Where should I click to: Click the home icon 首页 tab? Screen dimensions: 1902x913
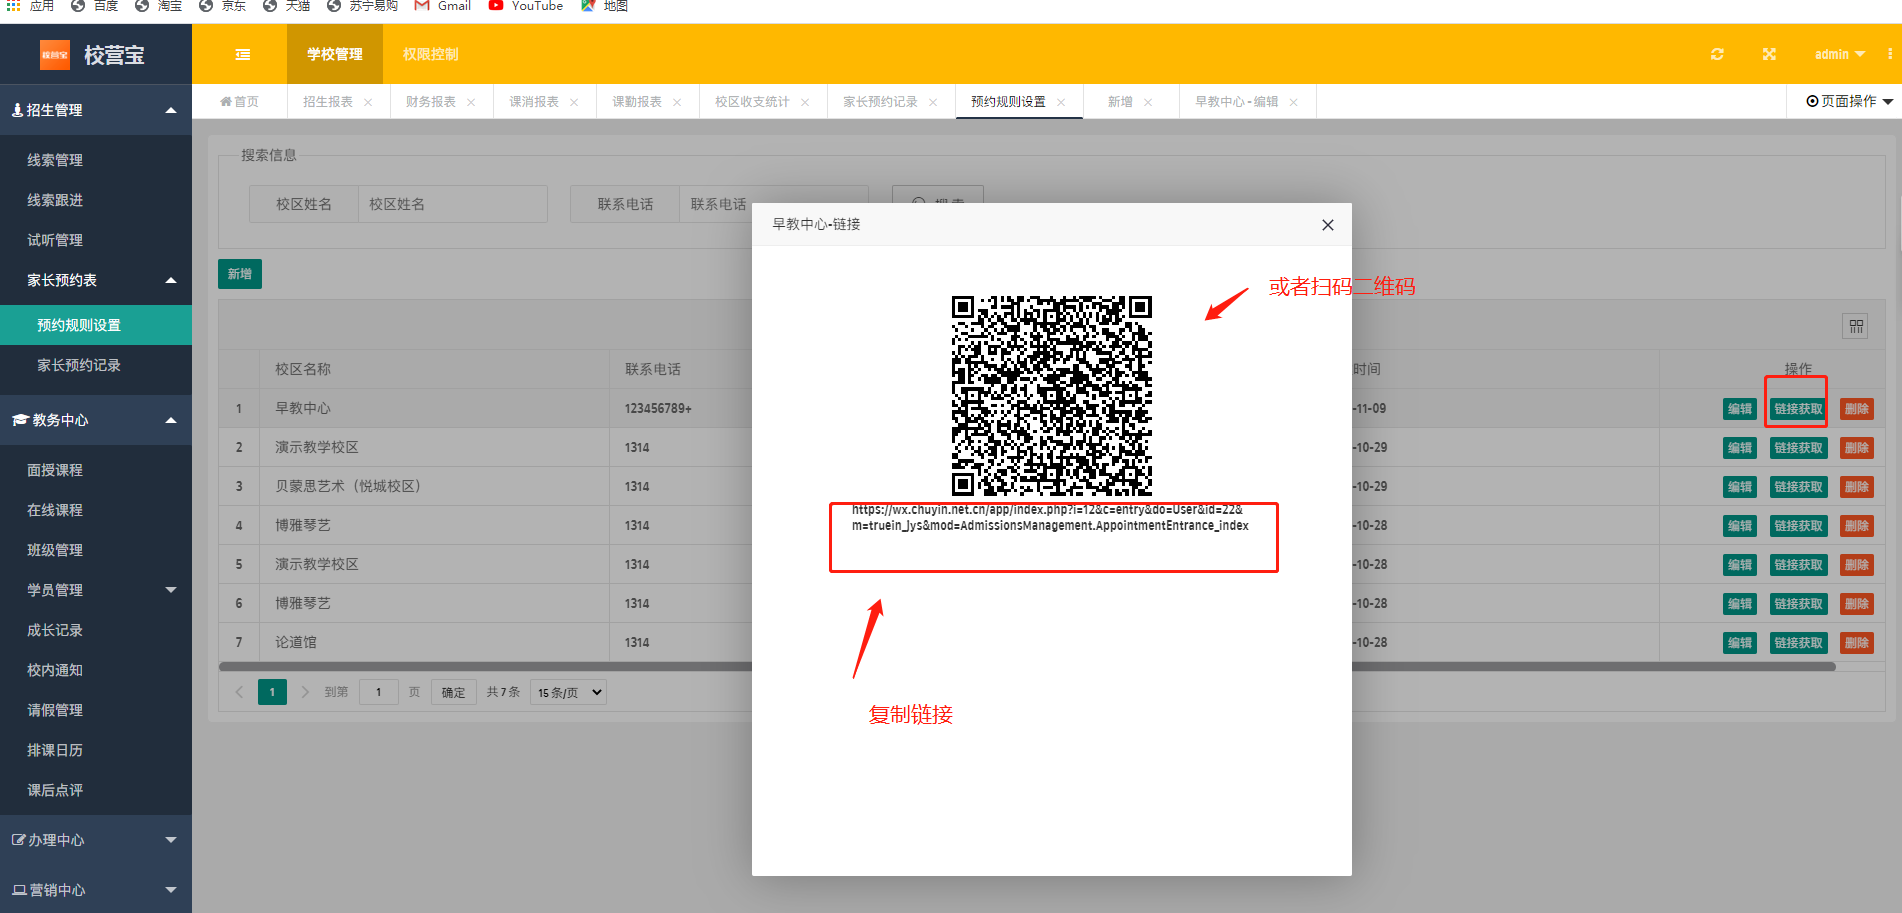click(x=239, y=102)
